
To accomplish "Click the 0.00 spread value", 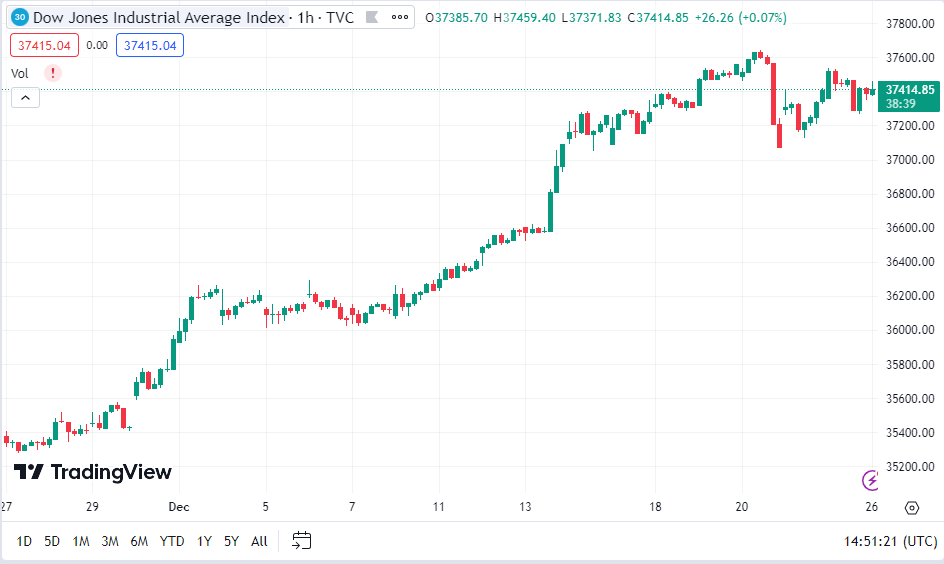I will pos(97,45).
